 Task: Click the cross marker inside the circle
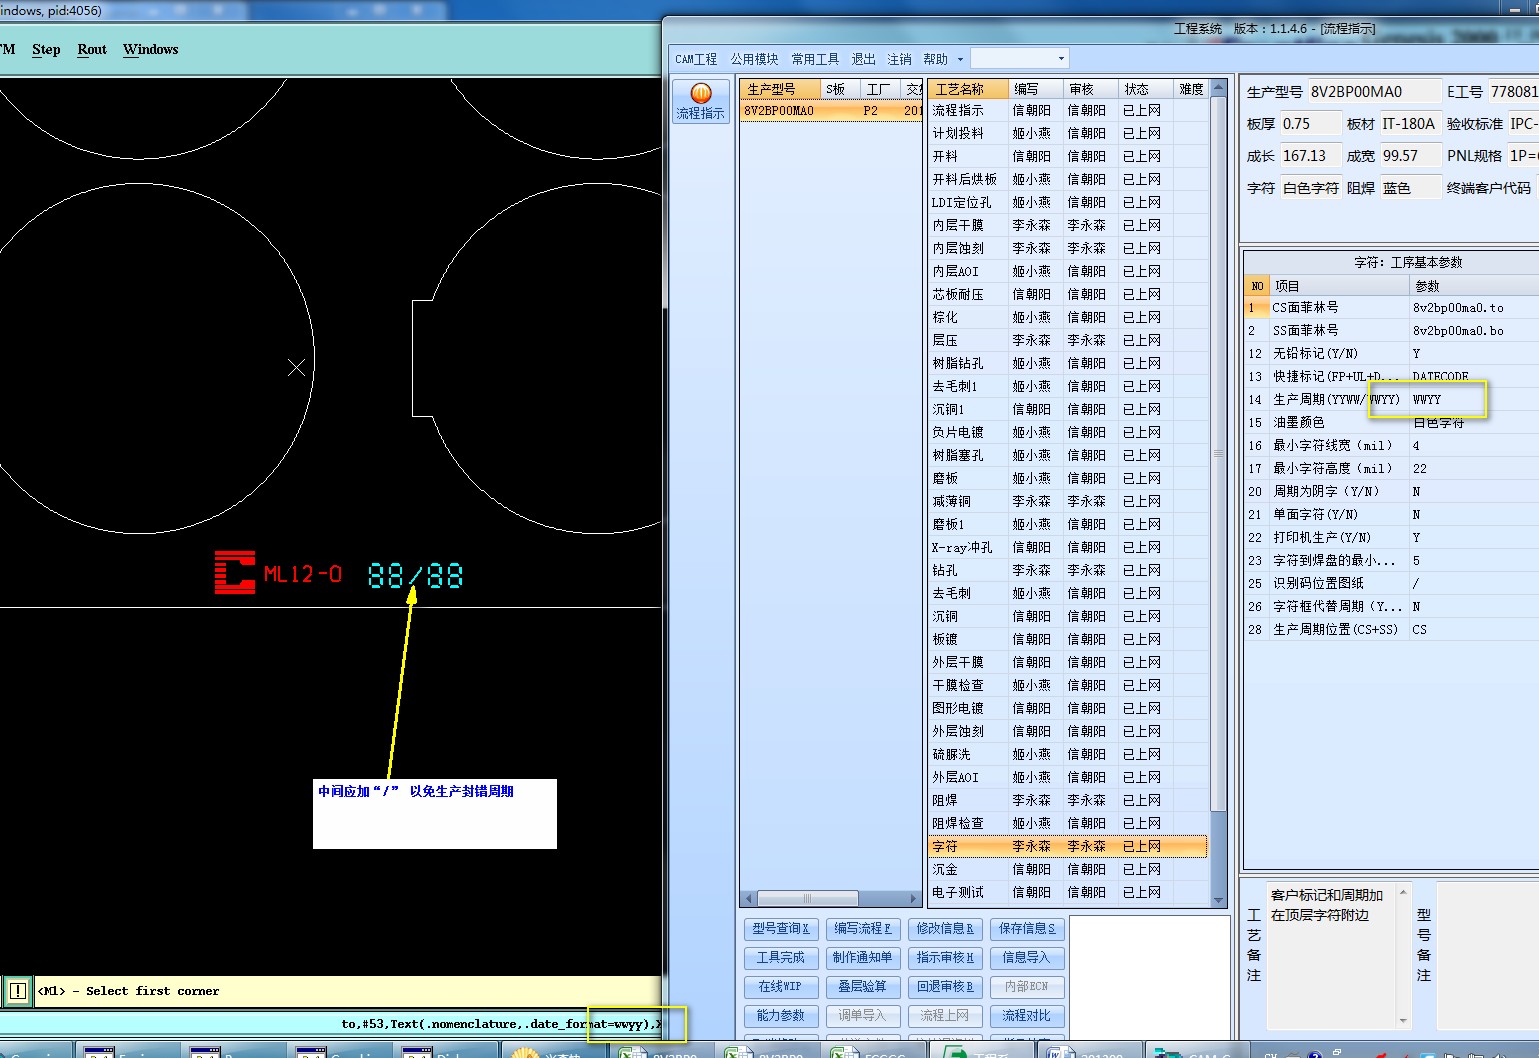click(x=296, y=368)
